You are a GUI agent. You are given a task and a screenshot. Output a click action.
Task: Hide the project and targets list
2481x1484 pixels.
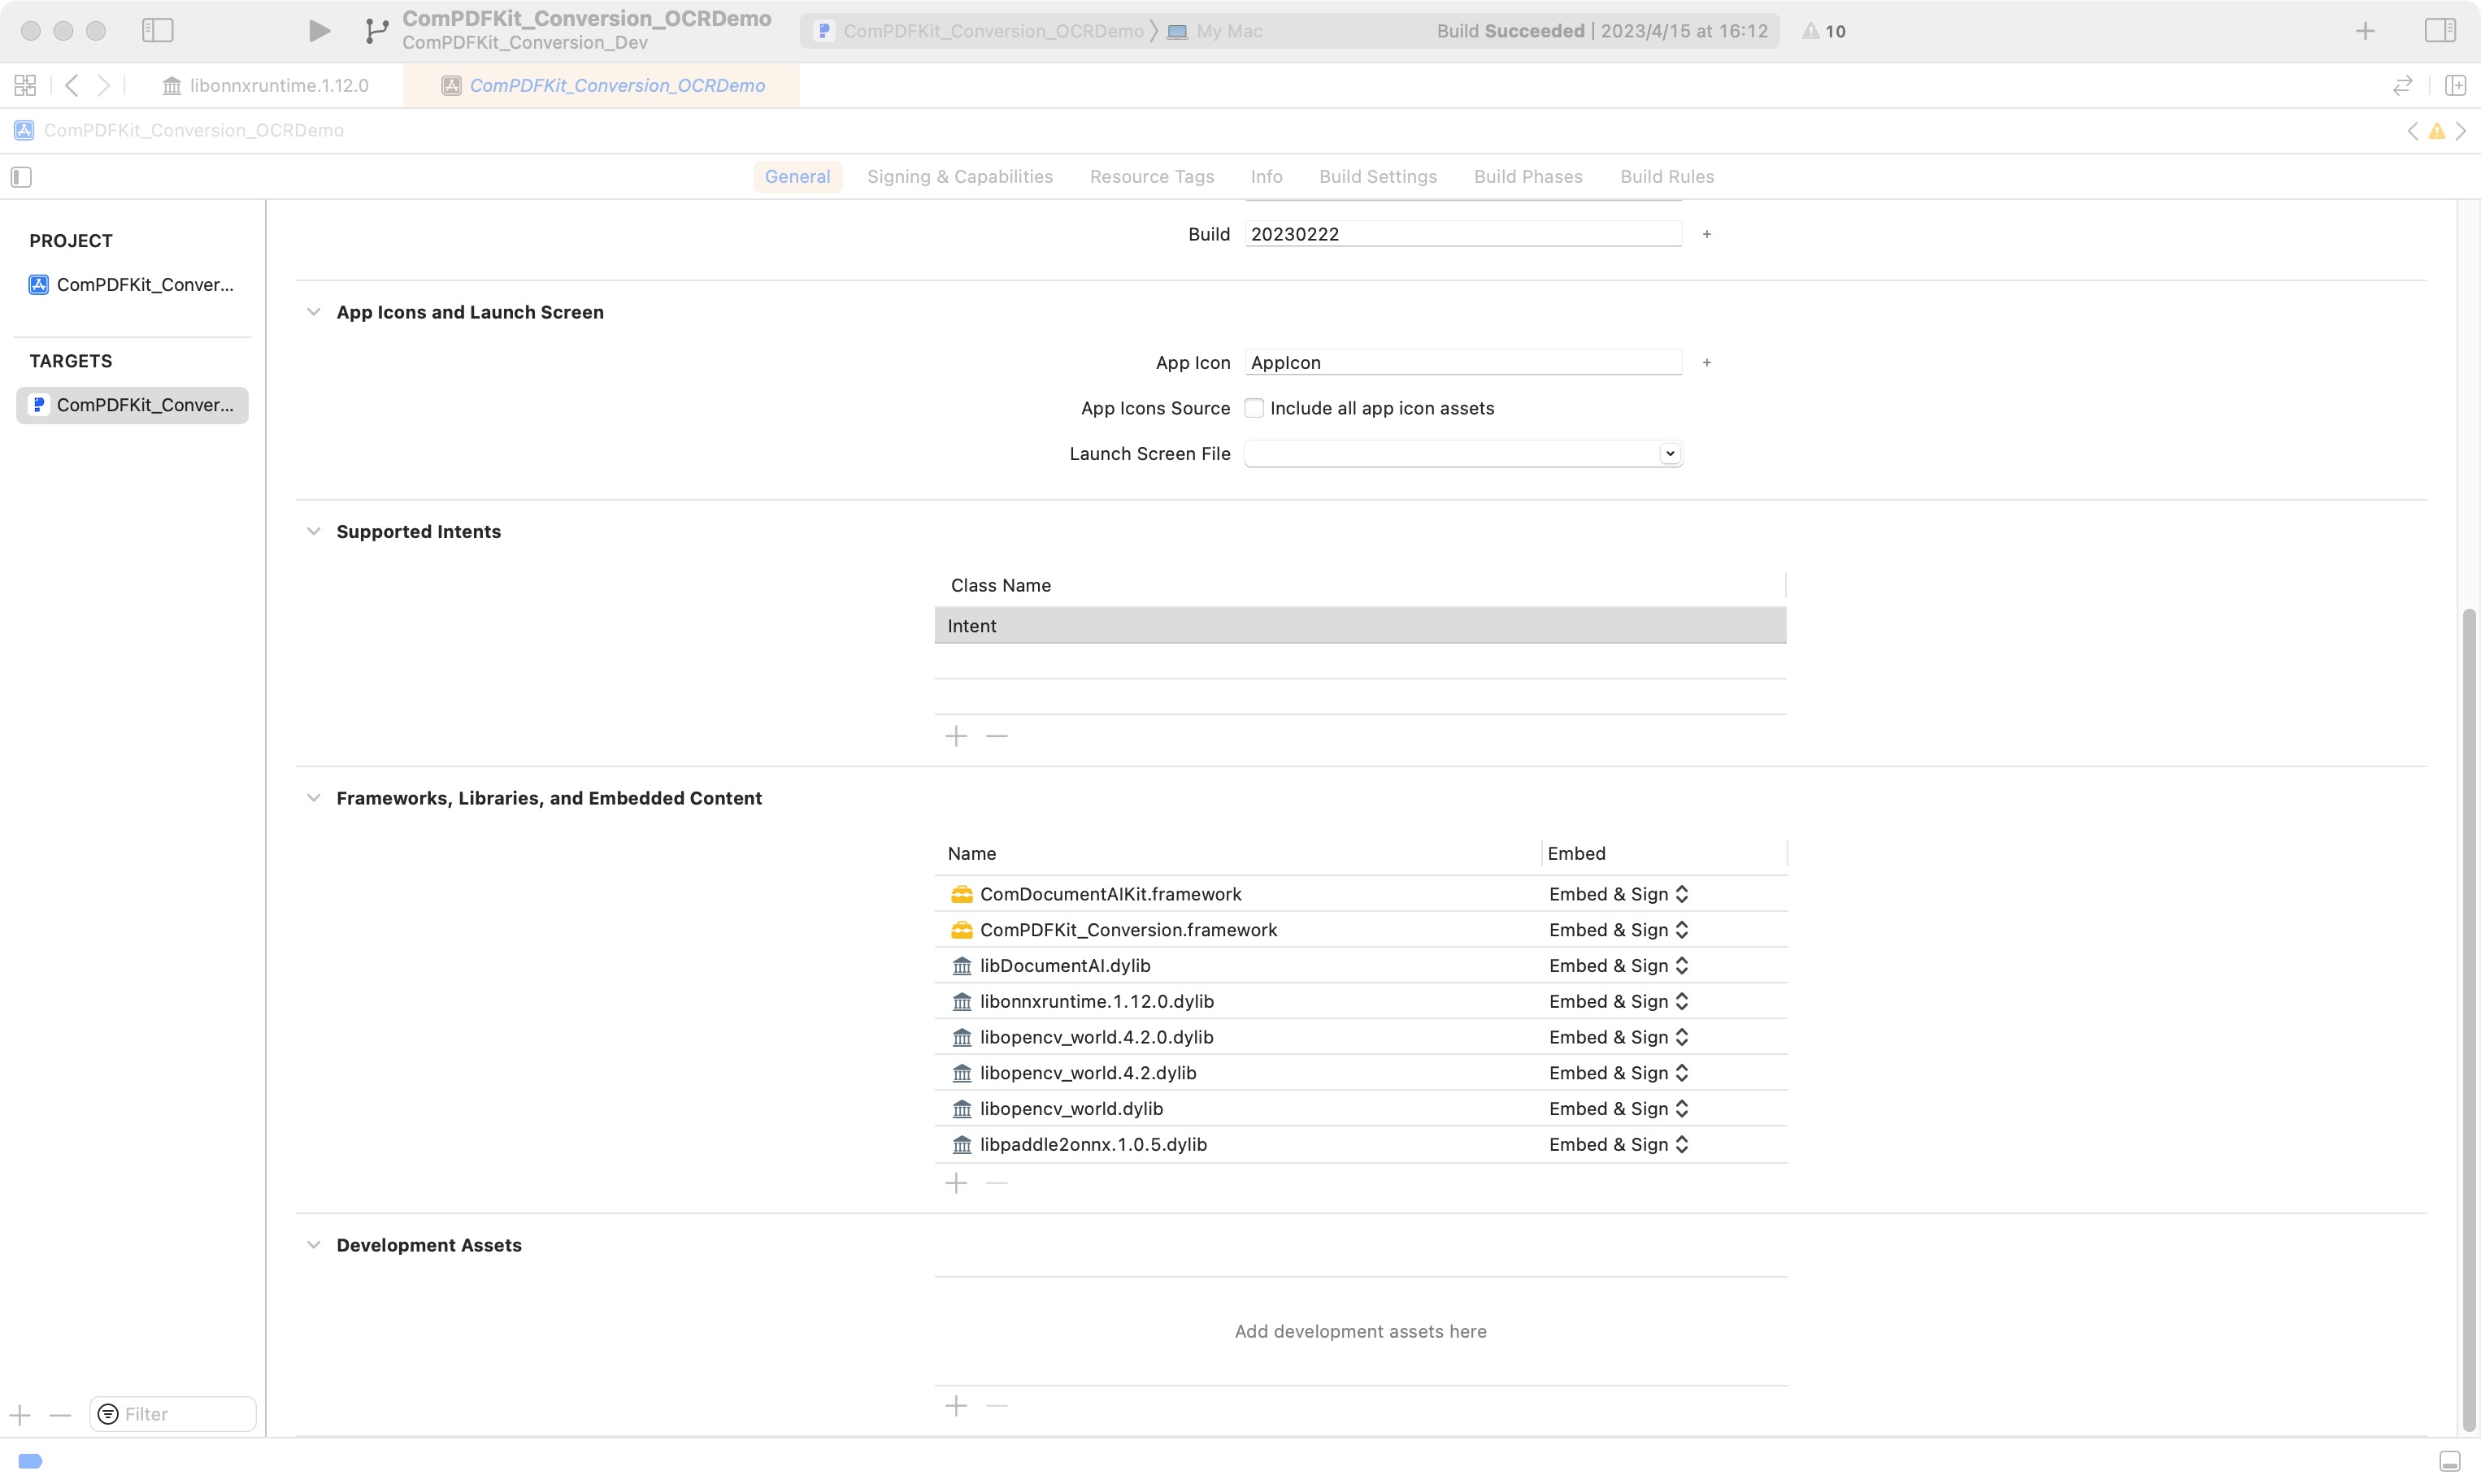pyautogui.click(x=21, y=177)
